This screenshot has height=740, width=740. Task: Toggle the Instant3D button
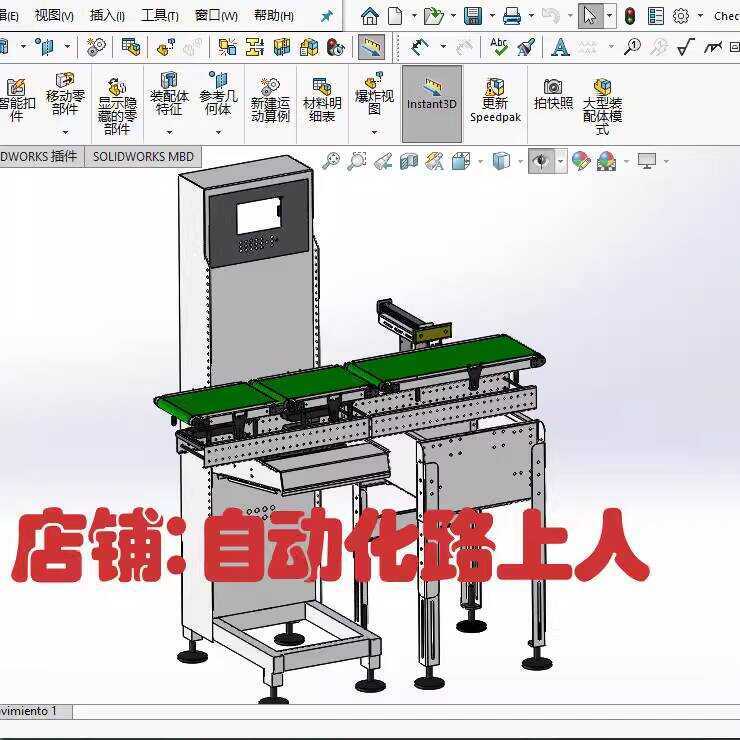tap(432, 103)
